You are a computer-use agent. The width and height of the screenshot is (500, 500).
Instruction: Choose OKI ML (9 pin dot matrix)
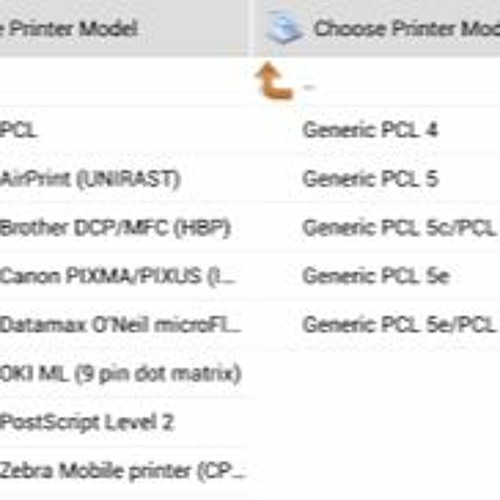click(x=121, y=374)
